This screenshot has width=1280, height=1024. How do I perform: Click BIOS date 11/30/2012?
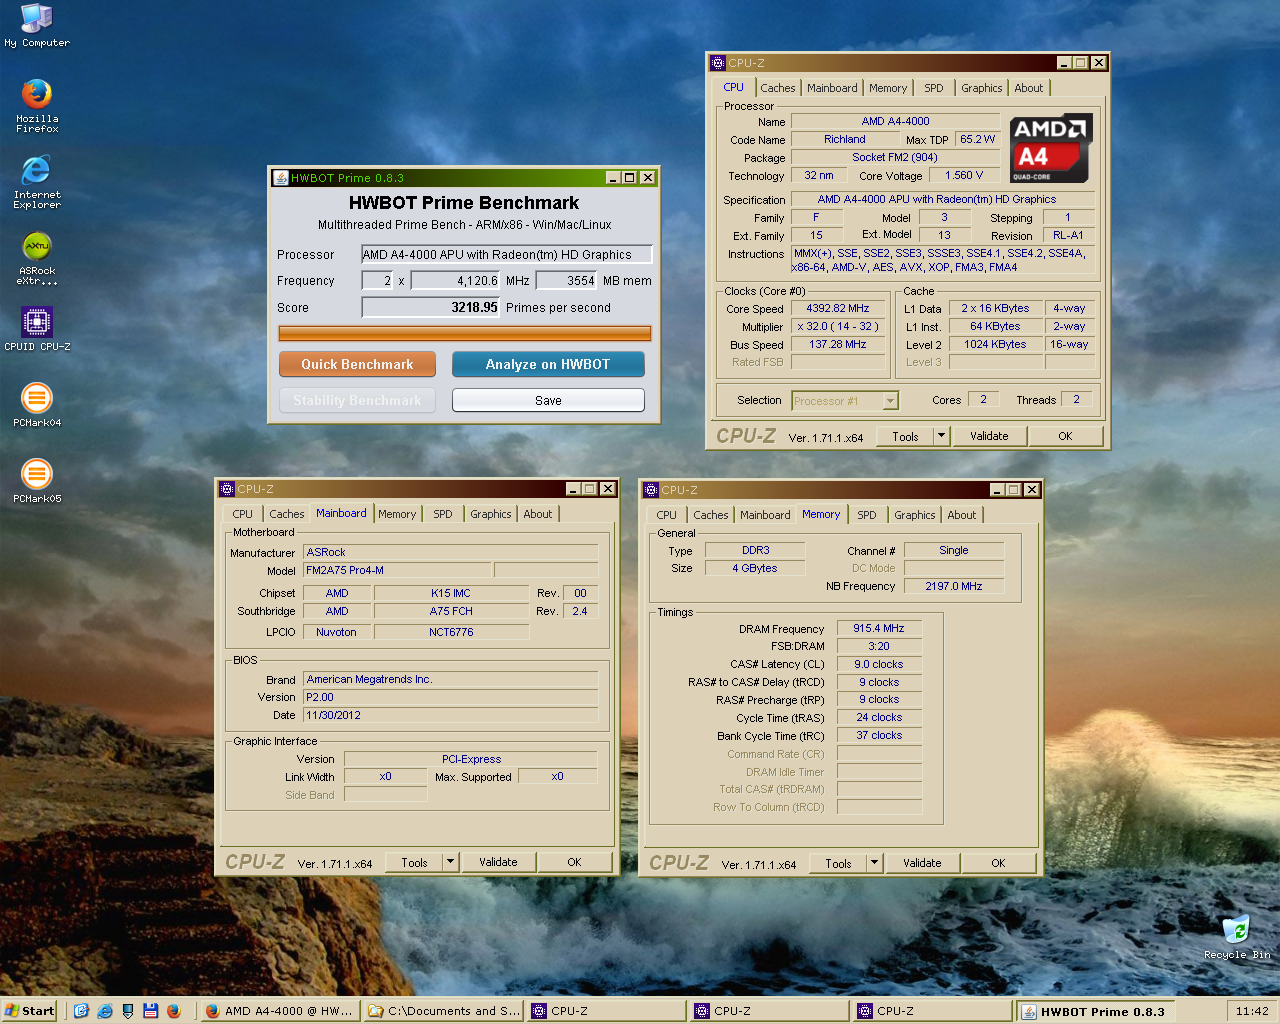451,715
